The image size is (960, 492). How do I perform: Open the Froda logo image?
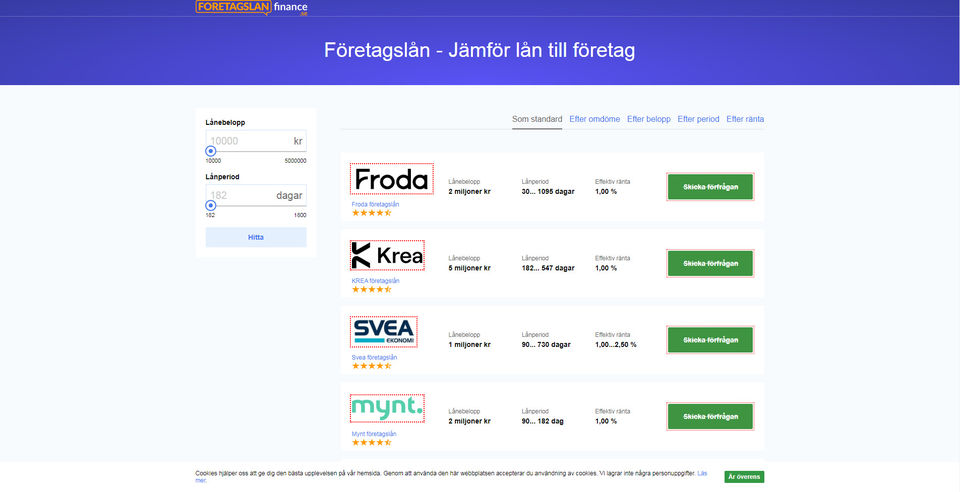coord(391,179)
